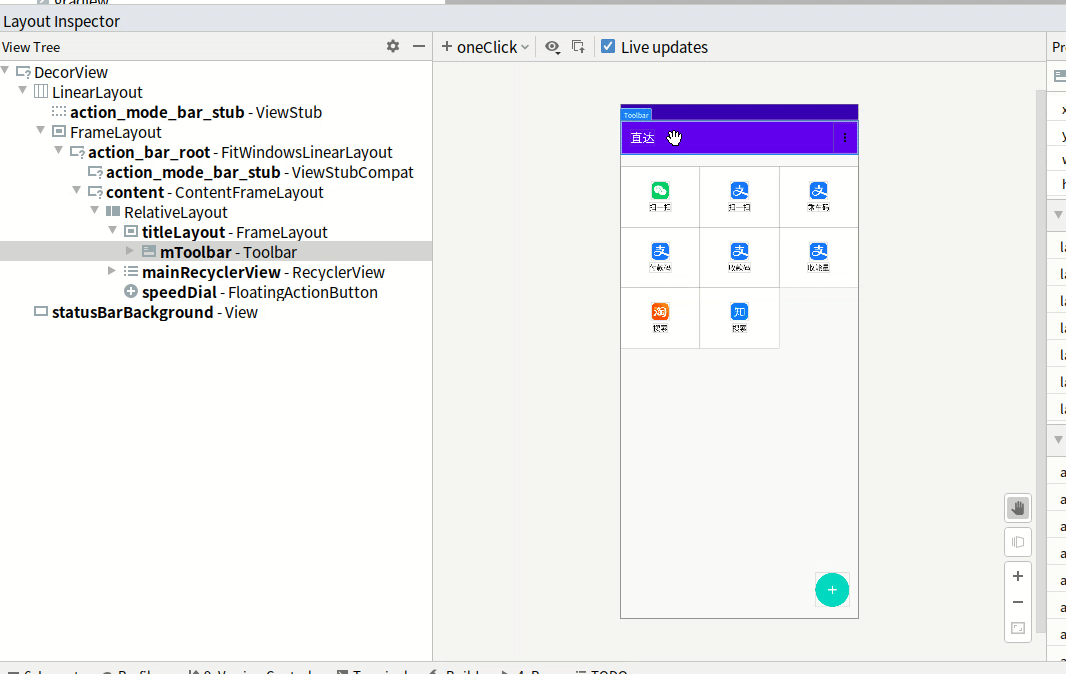Collapse the RelativeLayout node
The image size is (1066, 674).
pyautogui.click(x=95, y=210)
